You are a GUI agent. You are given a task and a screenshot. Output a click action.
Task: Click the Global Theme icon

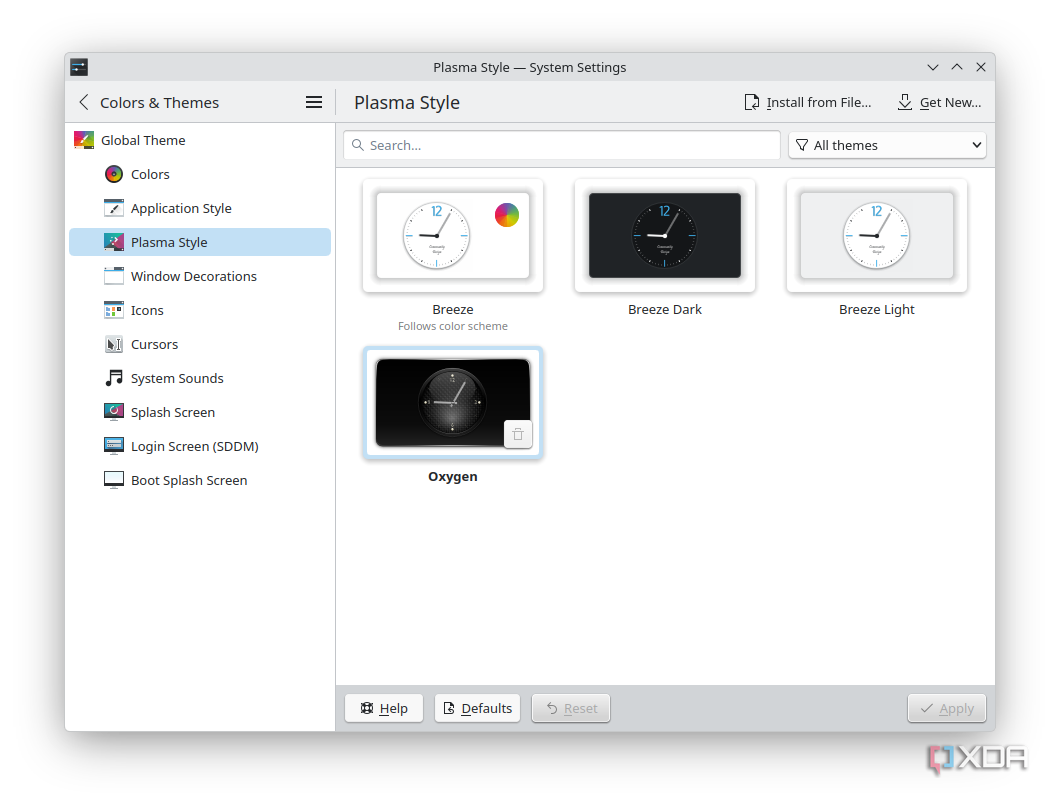tap(84, 140)
